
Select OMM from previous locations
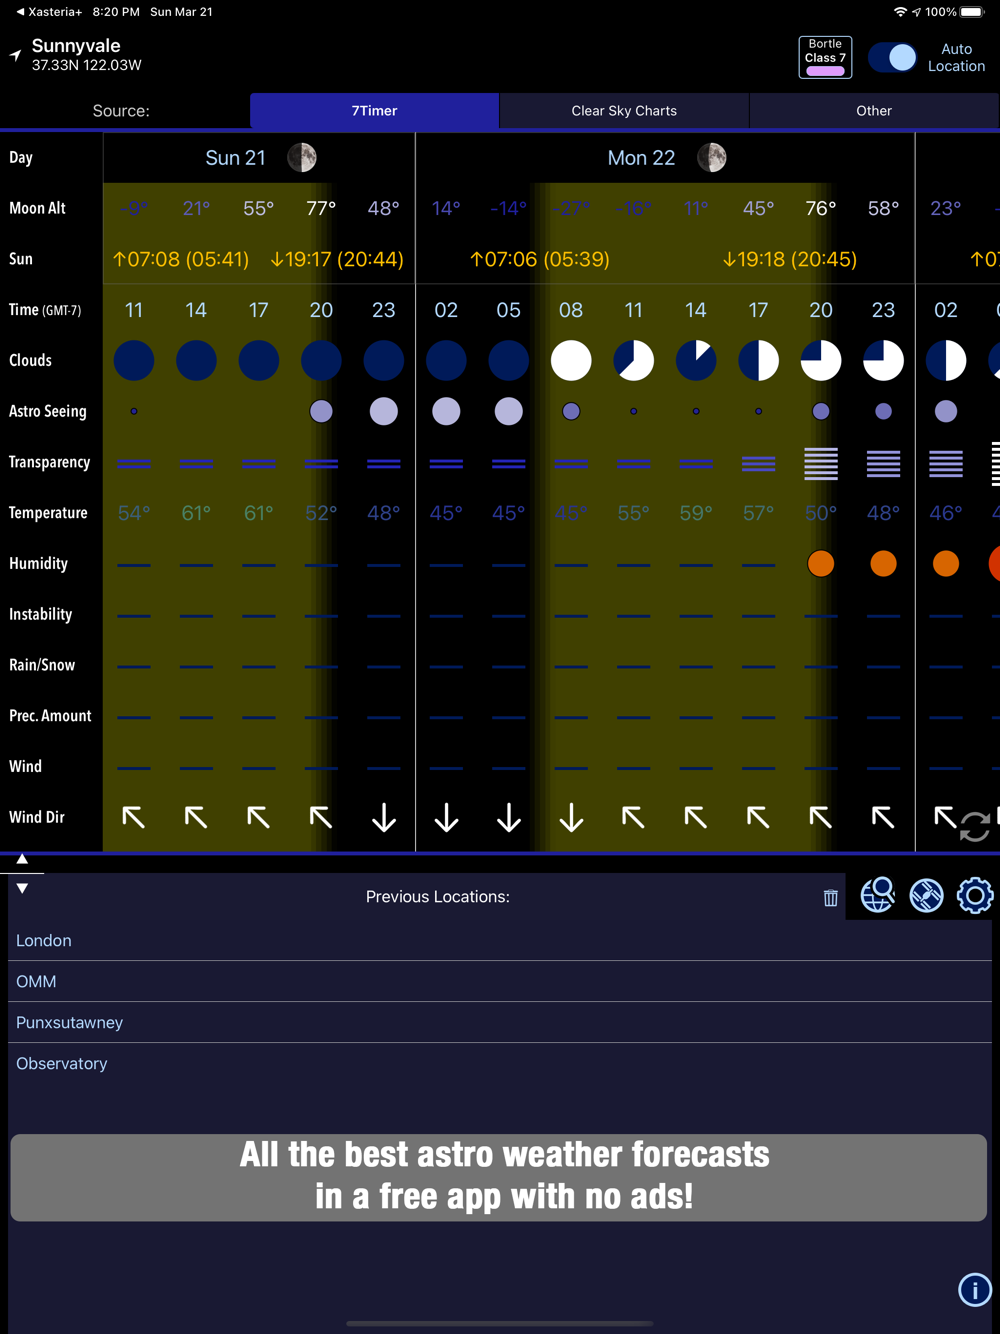tap(500, 982)
